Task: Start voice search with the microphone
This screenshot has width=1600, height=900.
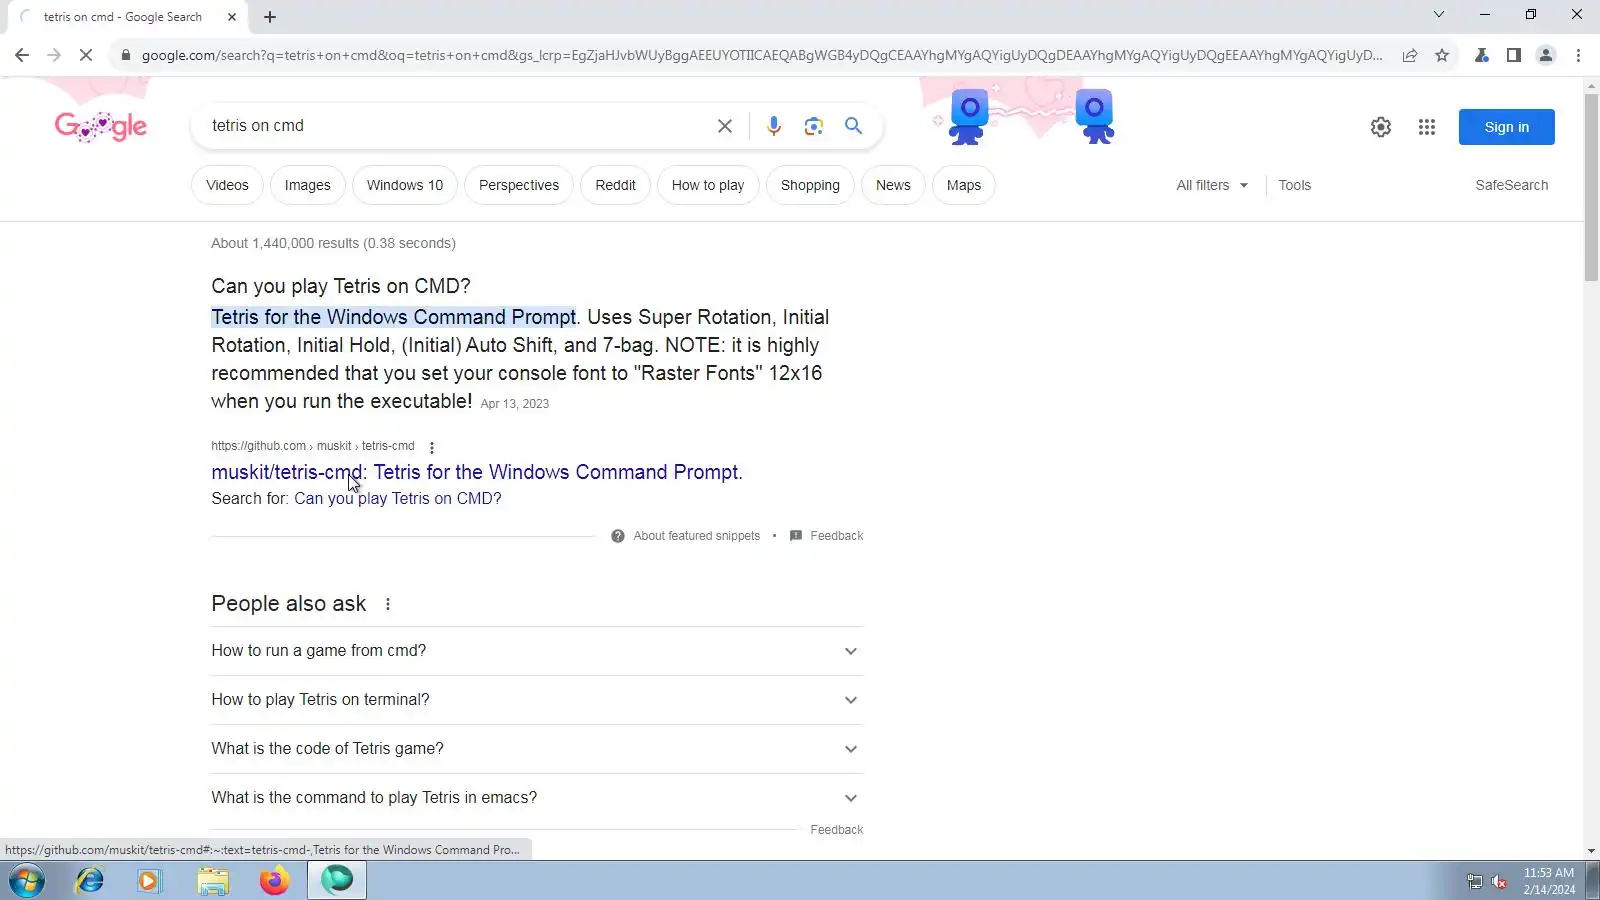Action: coord(774,126)
